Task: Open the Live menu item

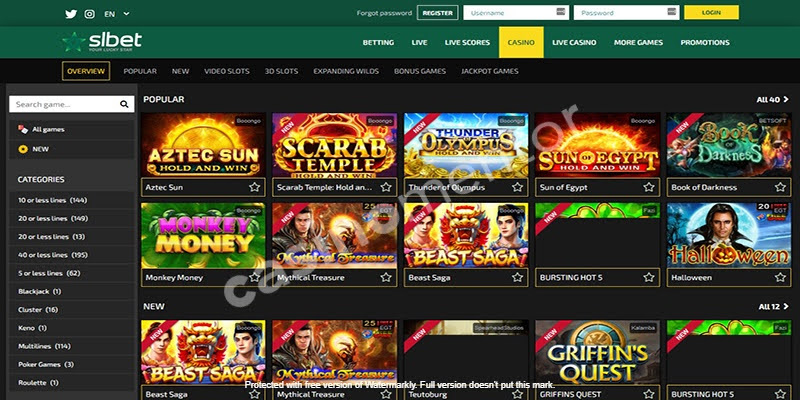Action: coord(419,42)
